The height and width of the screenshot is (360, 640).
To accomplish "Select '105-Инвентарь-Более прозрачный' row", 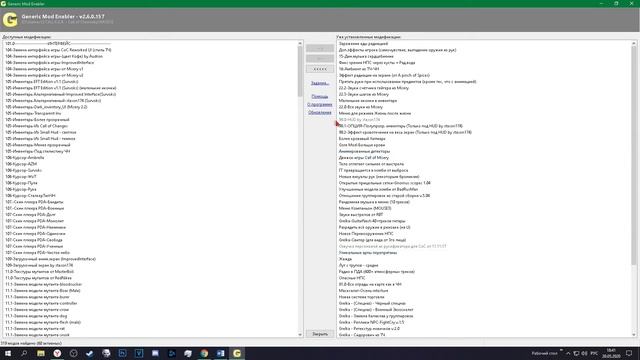I will (37, 120).
